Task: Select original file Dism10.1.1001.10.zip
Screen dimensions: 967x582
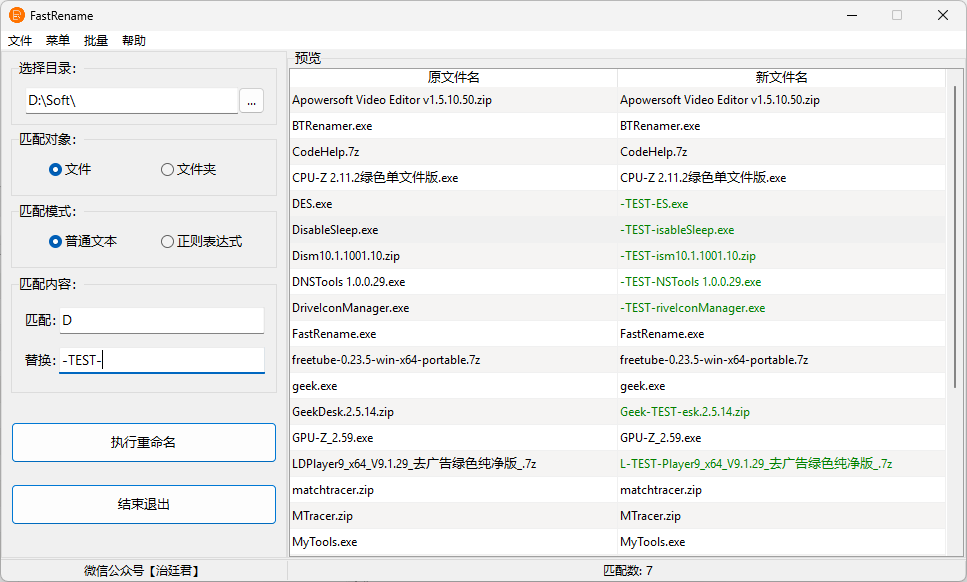Action: [x=346, y=256]
